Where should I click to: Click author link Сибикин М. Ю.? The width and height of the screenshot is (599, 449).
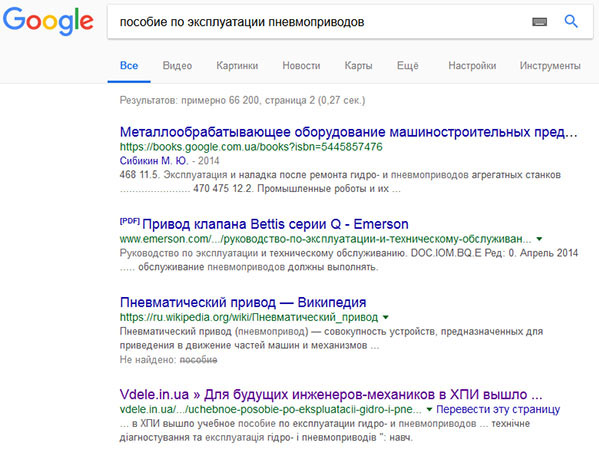coord(154,160)
